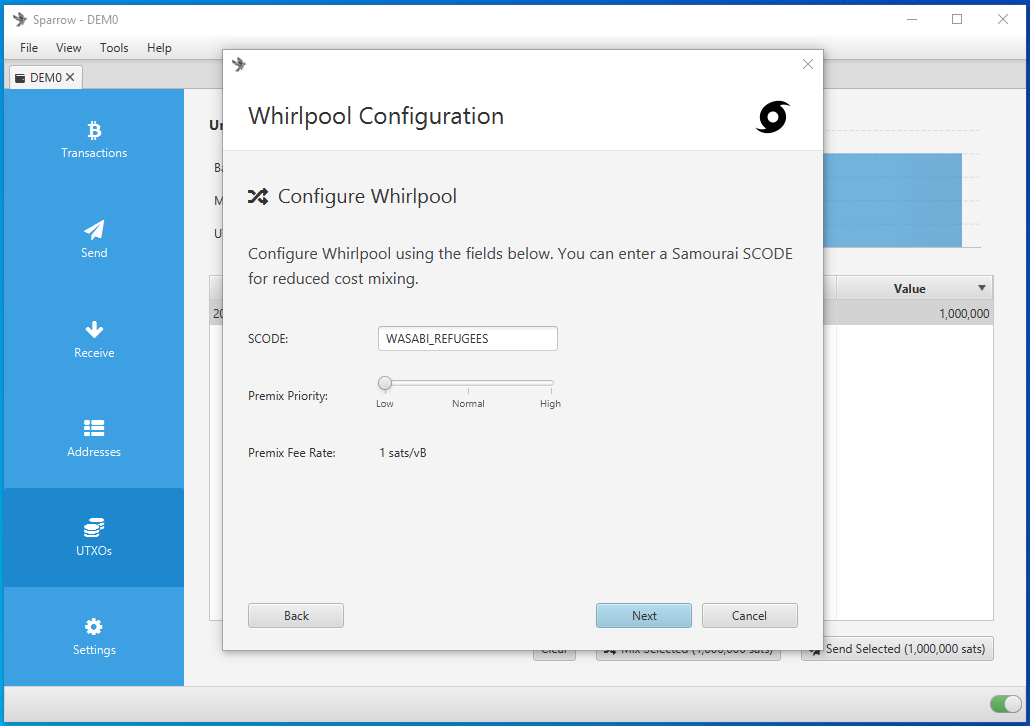The image size is (1030, 726).
Task: Open the Receive sidebar section
Action: click(94, 339)
